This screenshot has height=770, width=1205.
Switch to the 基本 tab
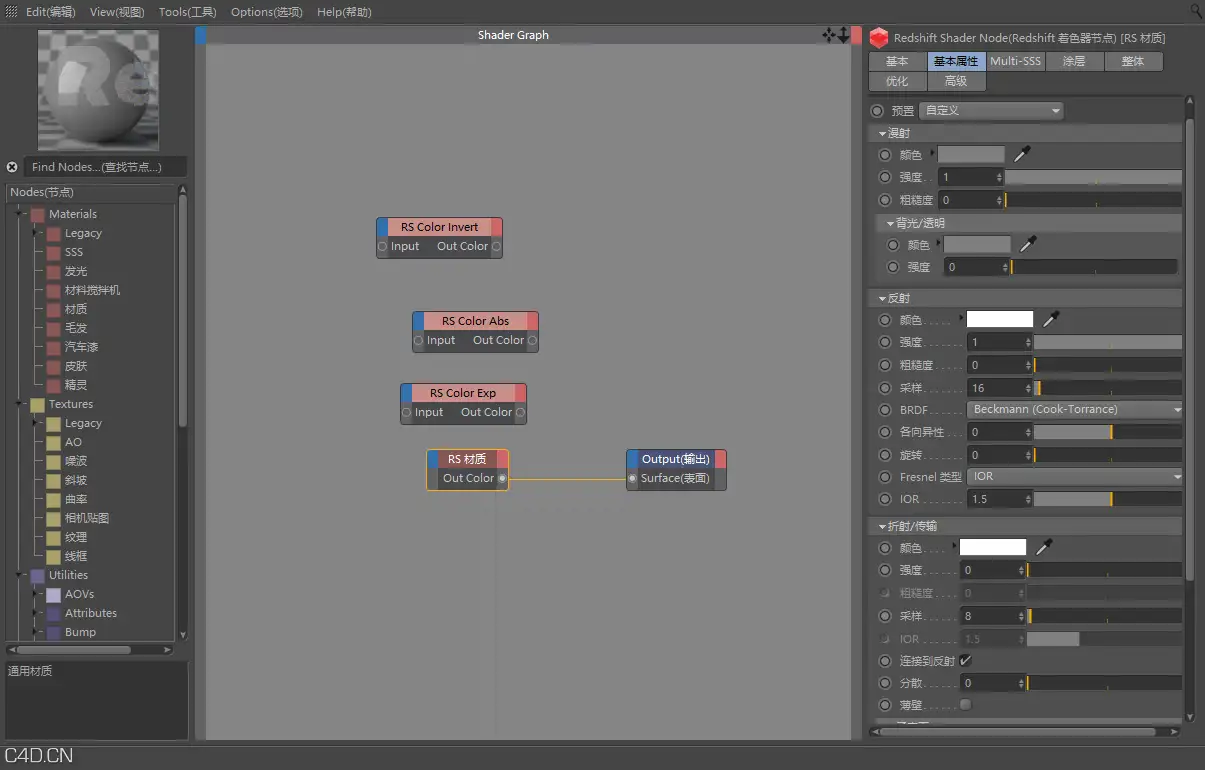point(897,62)
